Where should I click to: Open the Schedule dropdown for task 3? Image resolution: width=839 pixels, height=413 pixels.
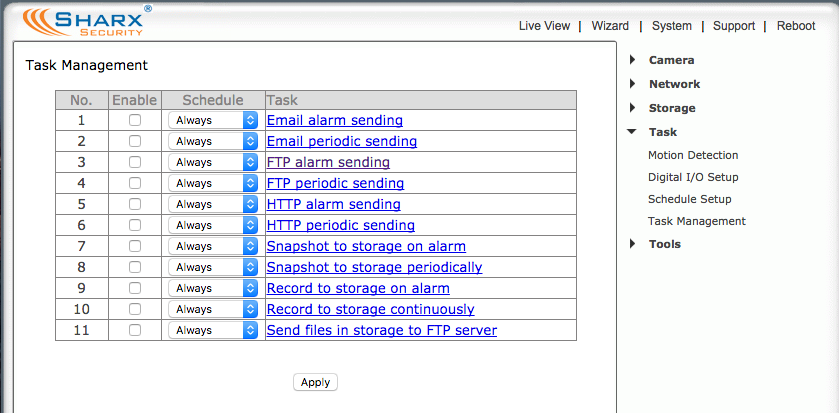coord(213,162)
